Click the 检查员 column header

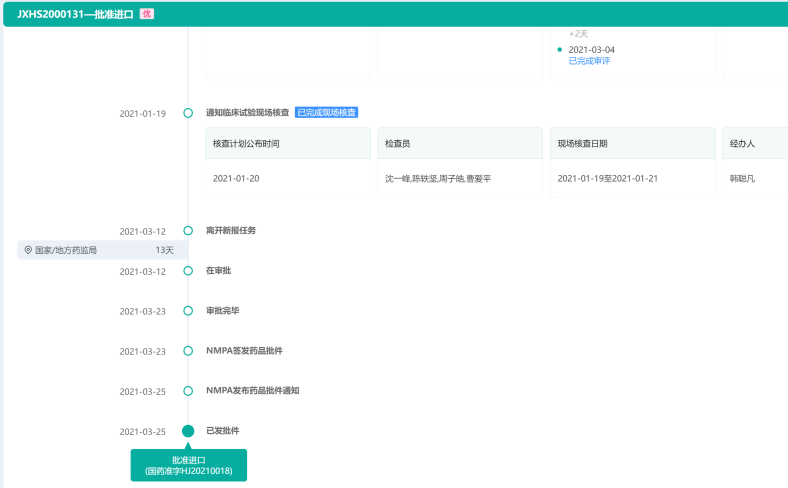(x=398, y=144)
